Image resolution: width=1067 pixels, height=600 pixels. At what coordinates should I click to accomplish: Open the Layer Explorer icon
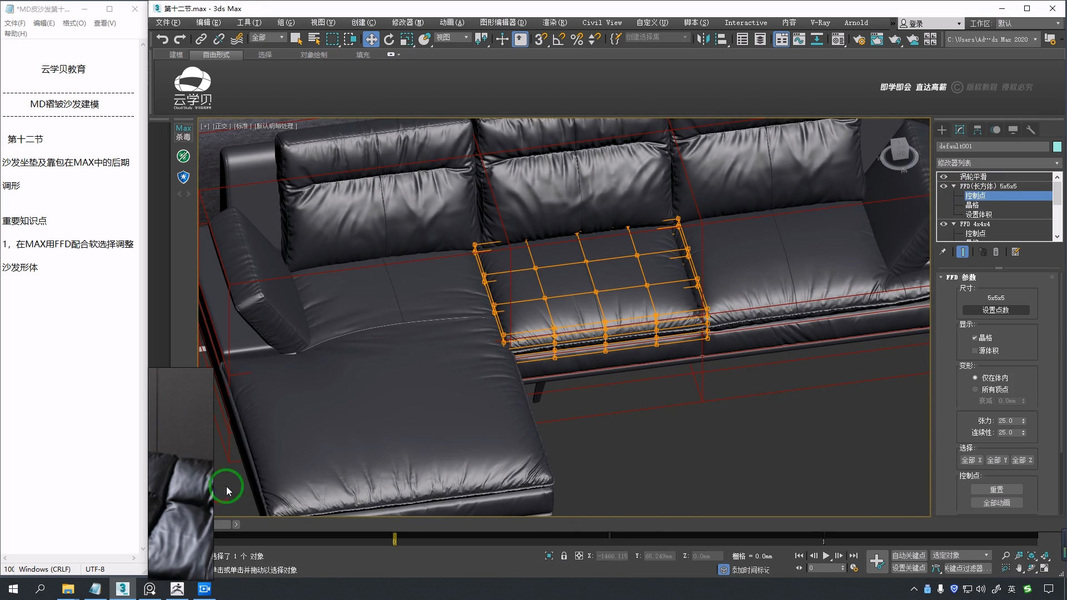[x=759, y=39]
